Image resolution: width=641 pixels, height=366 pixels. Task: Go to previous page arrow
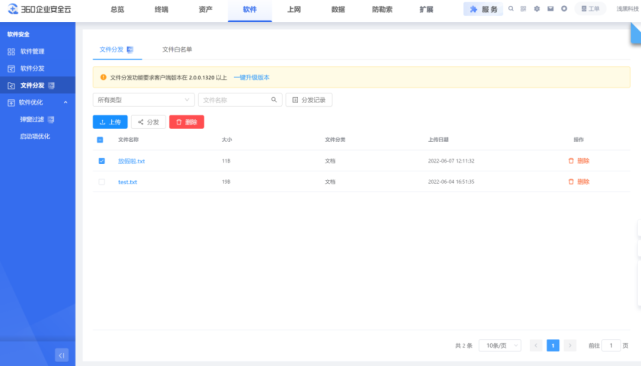pos(536,346)
